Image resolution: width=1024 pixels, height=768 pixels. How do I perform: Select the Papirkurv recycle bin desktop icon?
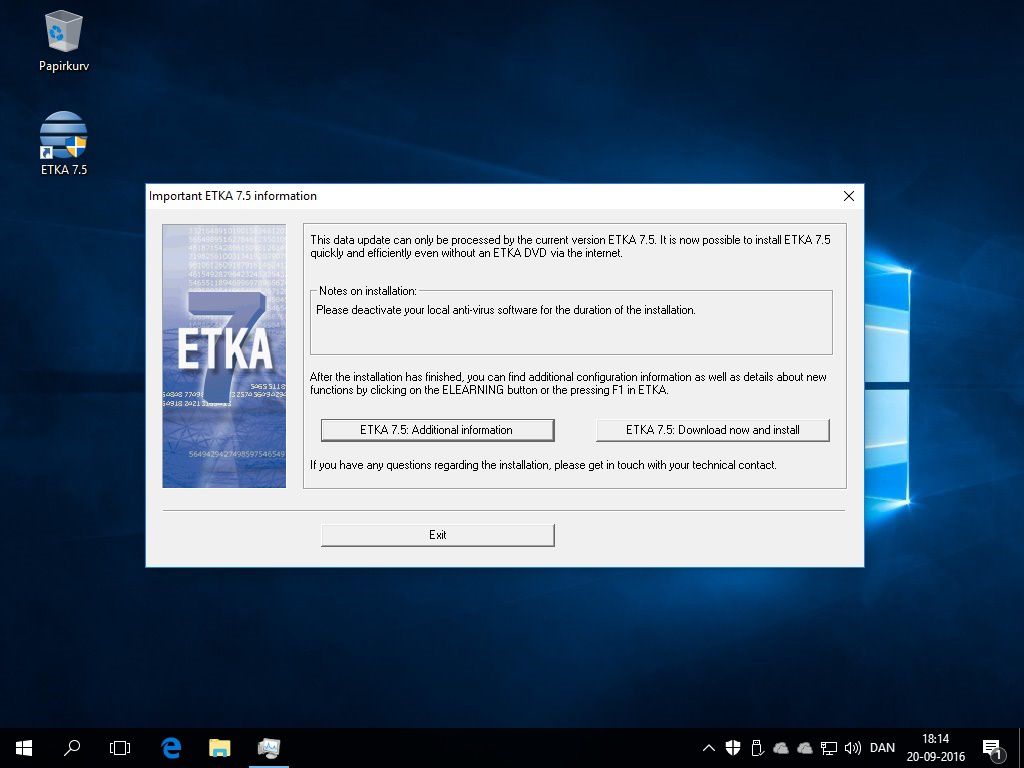tap(63, 40)
